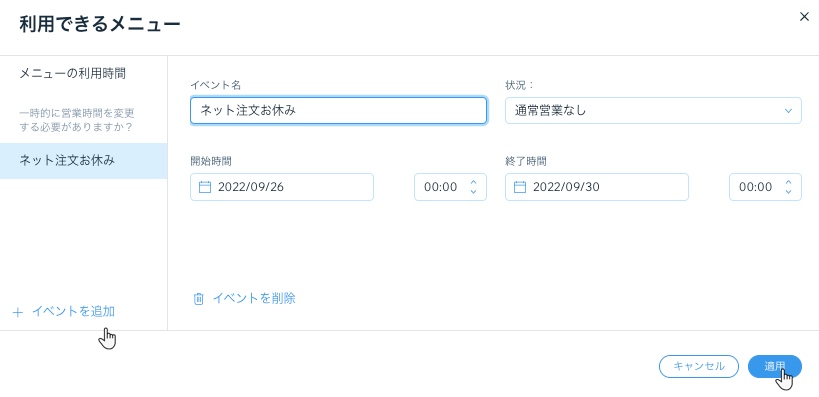Click the trash icon for イベントを削除
The height and width of the screenshot is (397, 819).
click(198, 299)
